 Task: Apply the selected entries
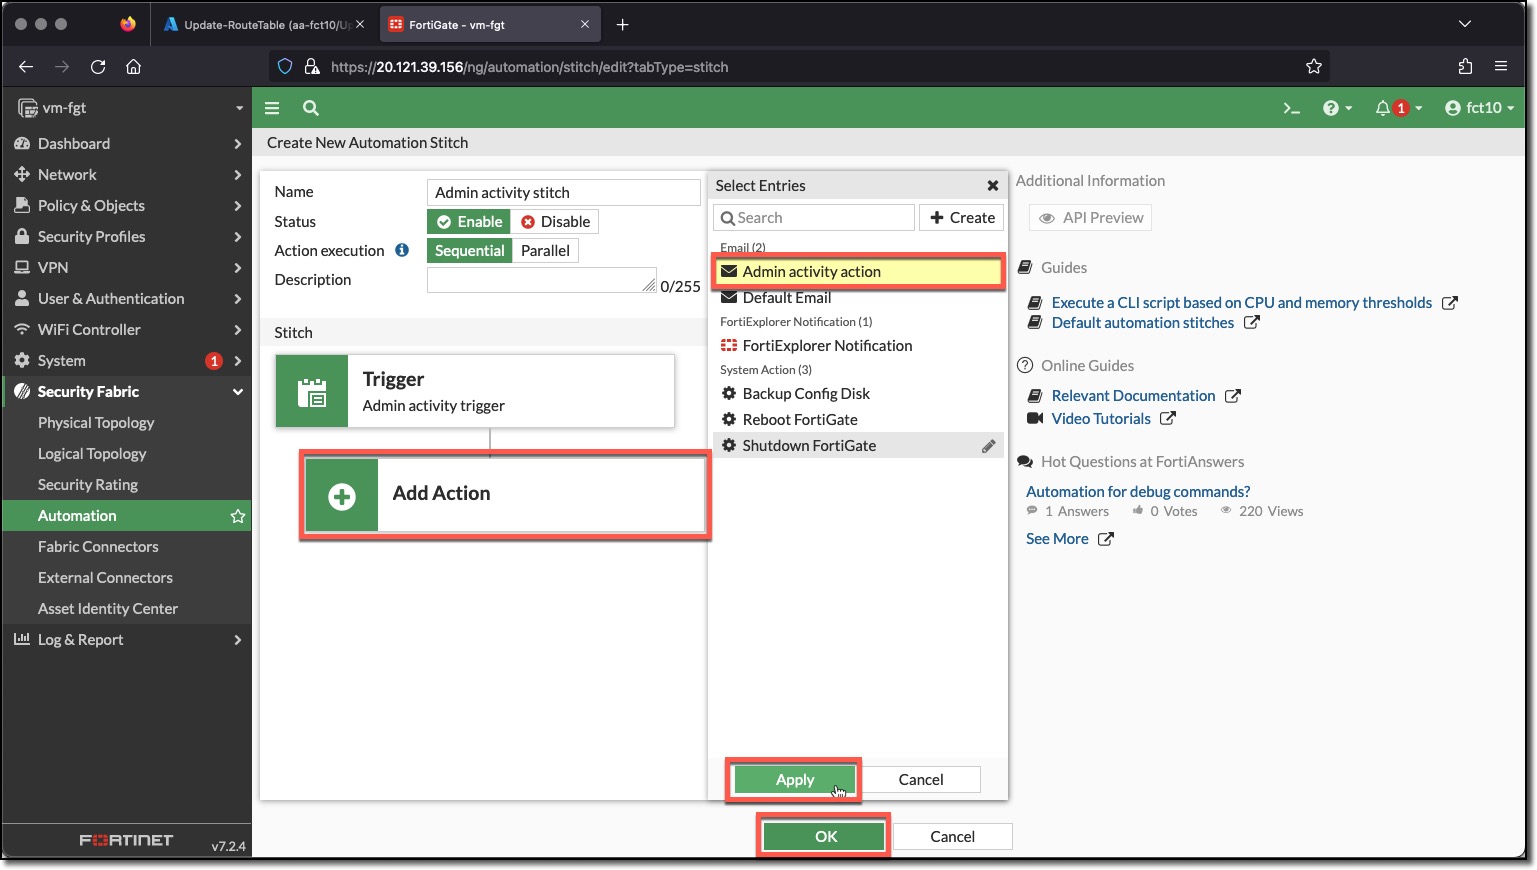[x=795, y=780]
